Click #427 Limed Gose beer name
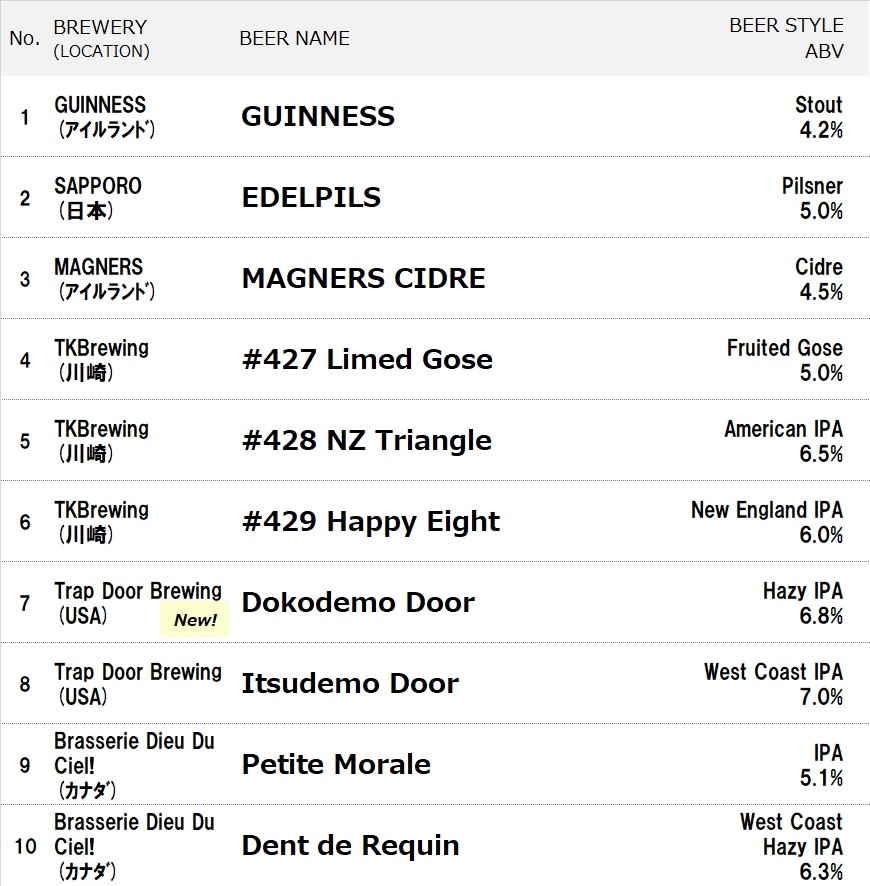The height and width of the screenshot is (886, 870). (x=367, y=360)
